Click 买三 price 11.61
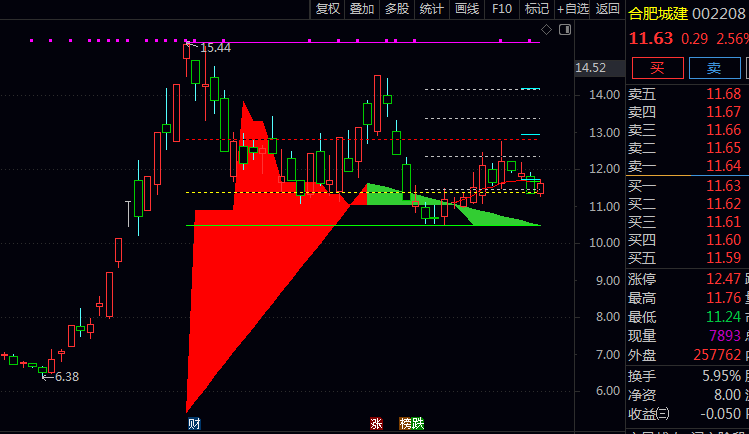Screen dimensions: 749x434 [724, 222]
